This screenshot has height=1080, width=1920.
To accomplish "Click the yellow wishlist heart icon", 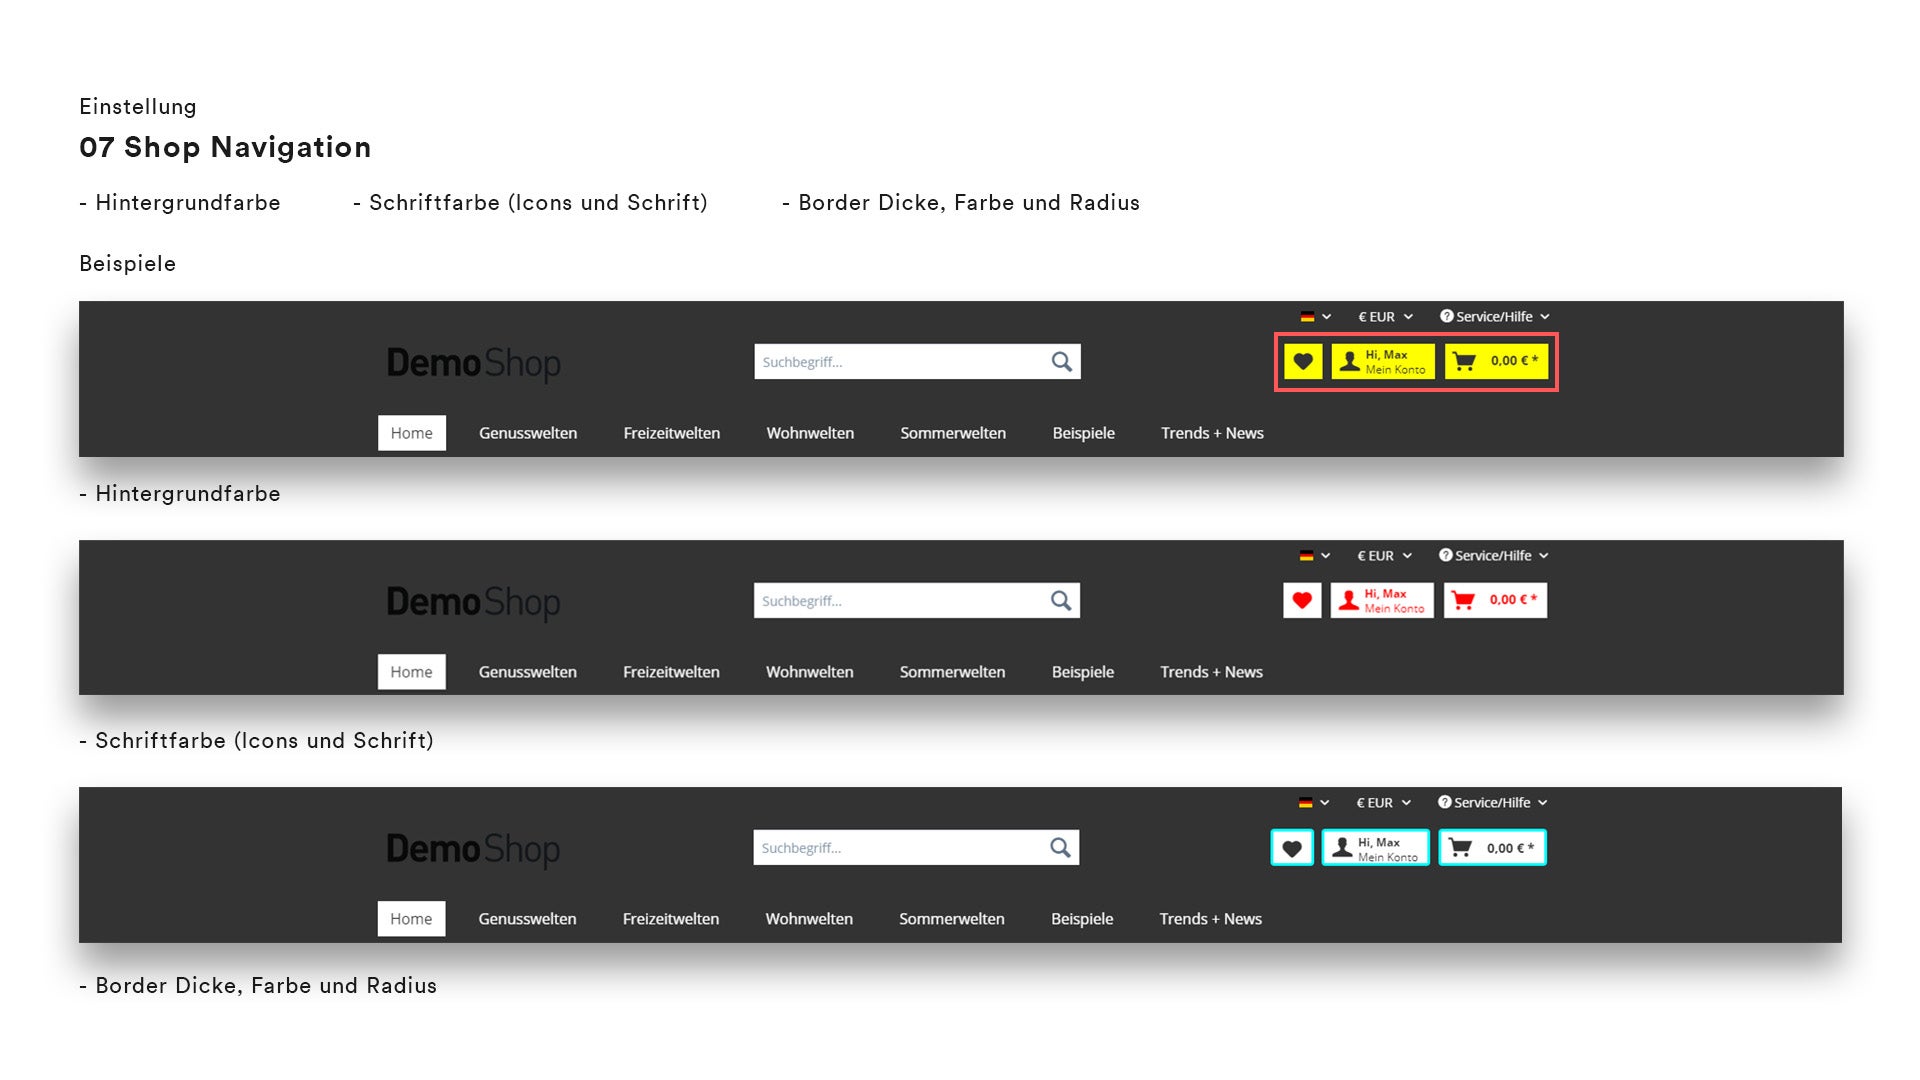I will [x=1302, y=360].
